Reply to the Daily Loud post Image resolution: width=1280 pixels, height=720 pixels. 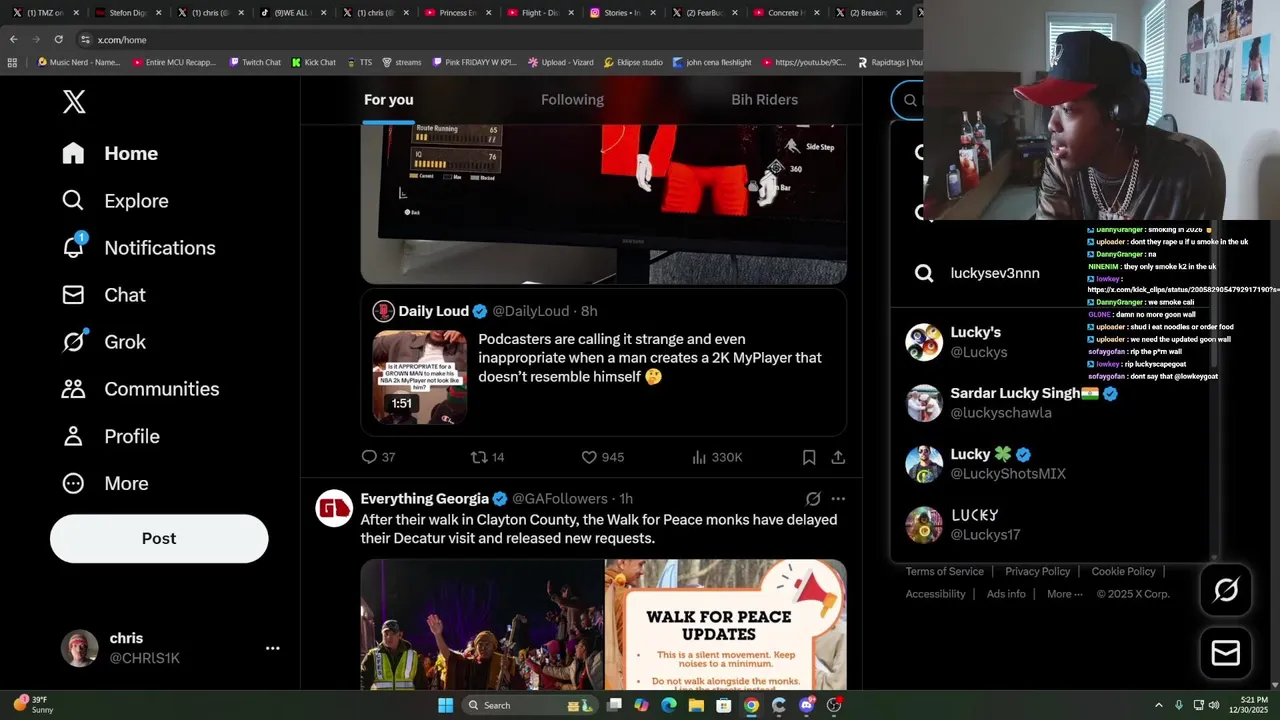(x=378, y=457)
